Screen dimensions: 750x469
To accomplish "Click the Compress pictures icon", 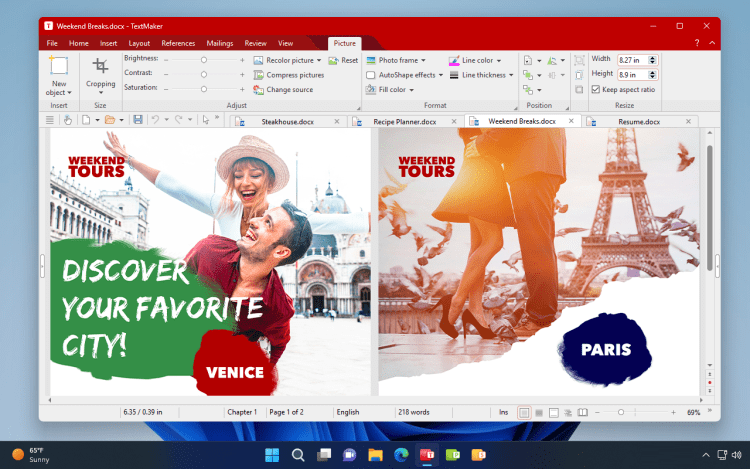I will [258, 75].
